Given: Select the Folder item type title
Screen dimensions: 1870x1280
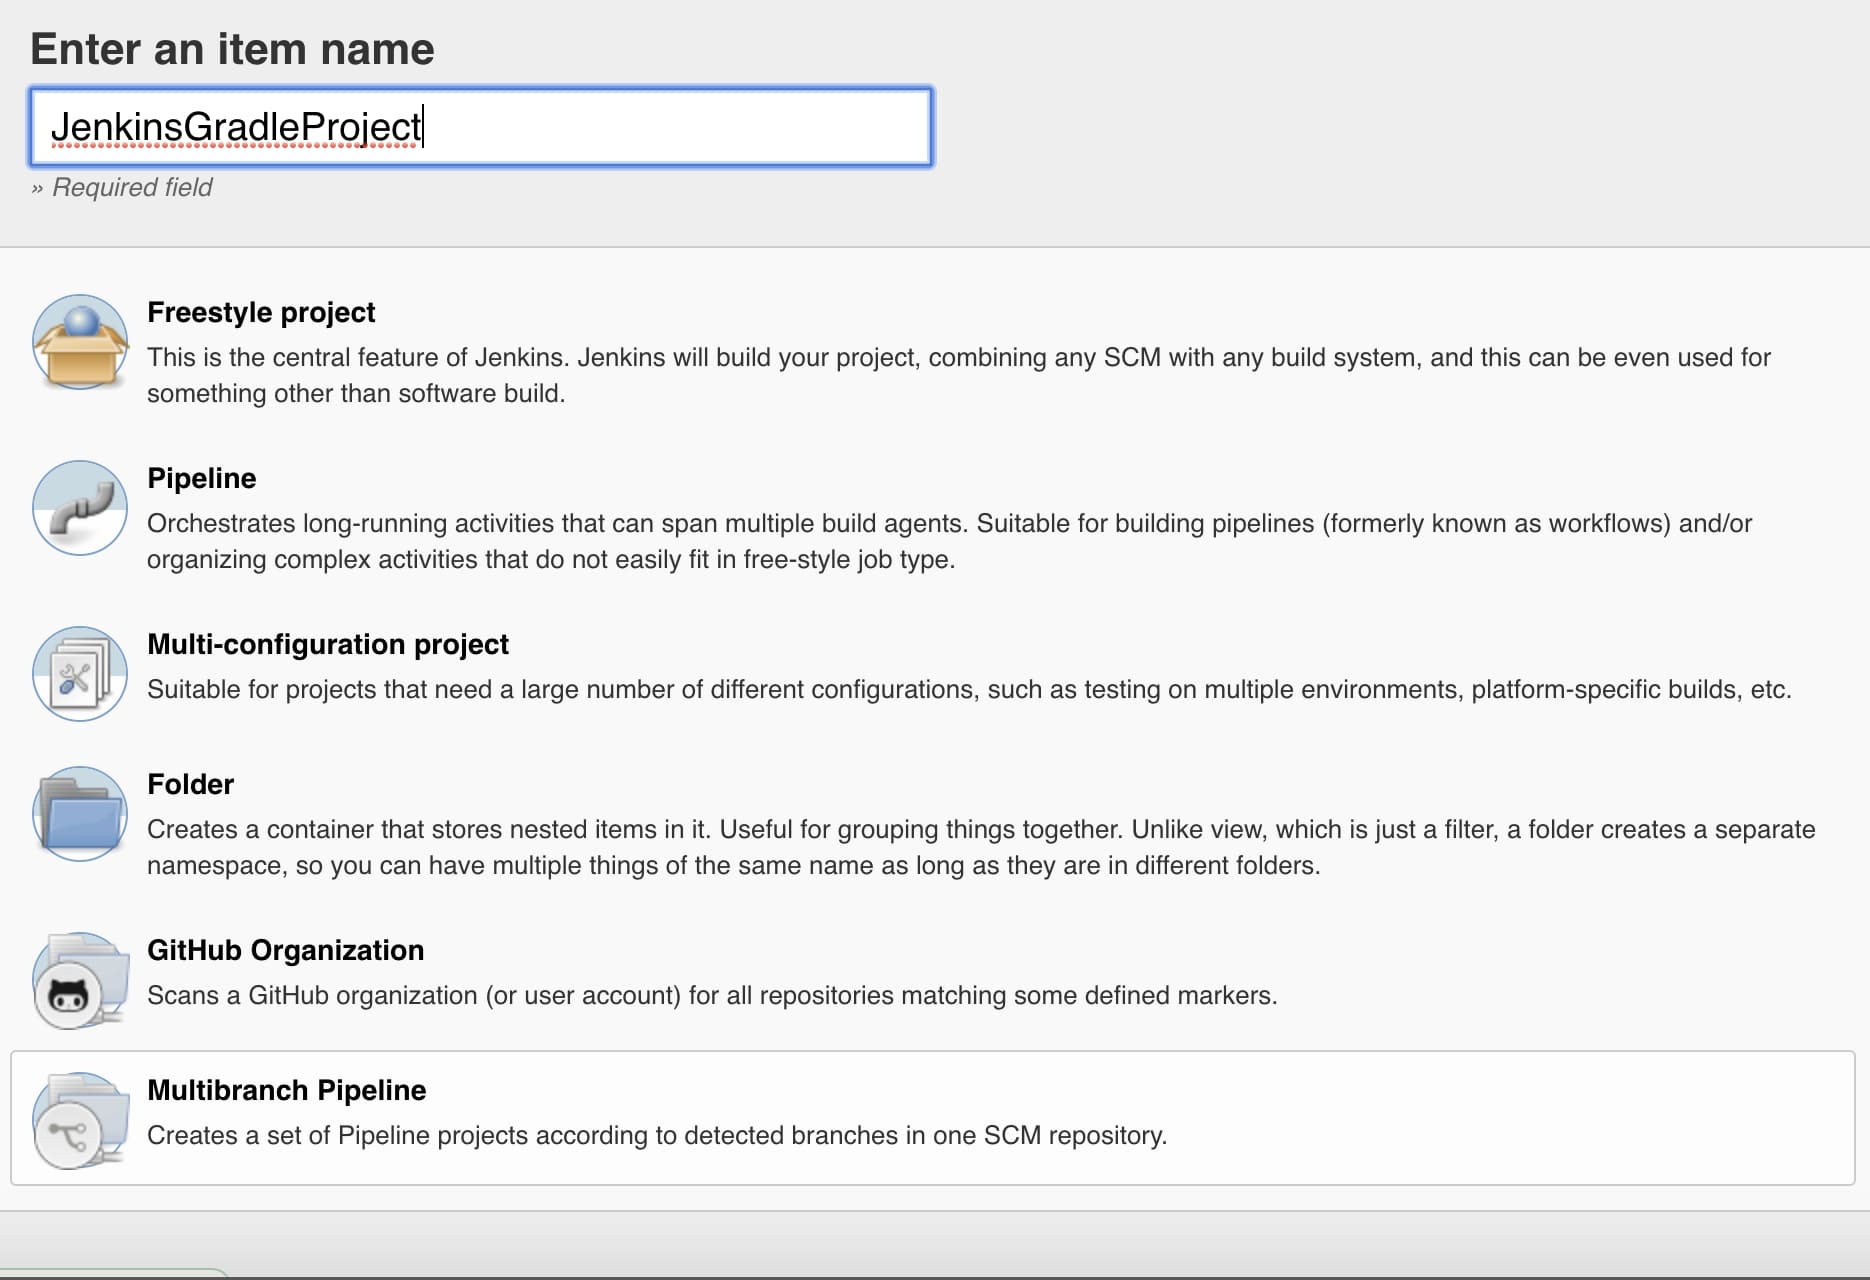Looking at the screenshot, I should 190,784.
